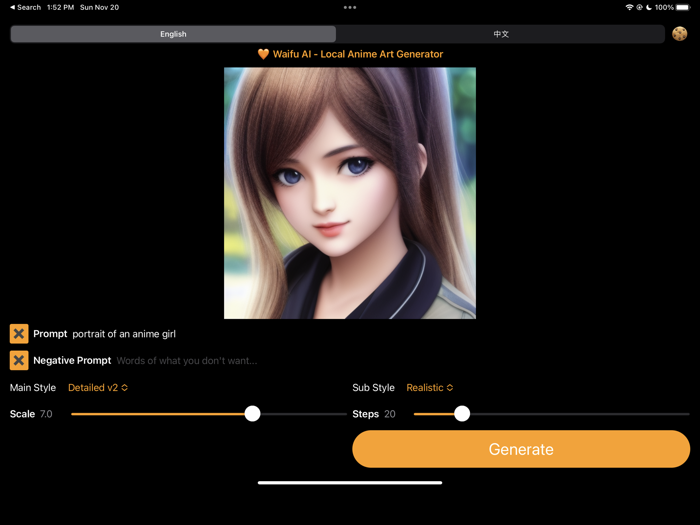Go back via the Search link in the status bar
This screenshot has height=525, width=700.
[25, 7]
